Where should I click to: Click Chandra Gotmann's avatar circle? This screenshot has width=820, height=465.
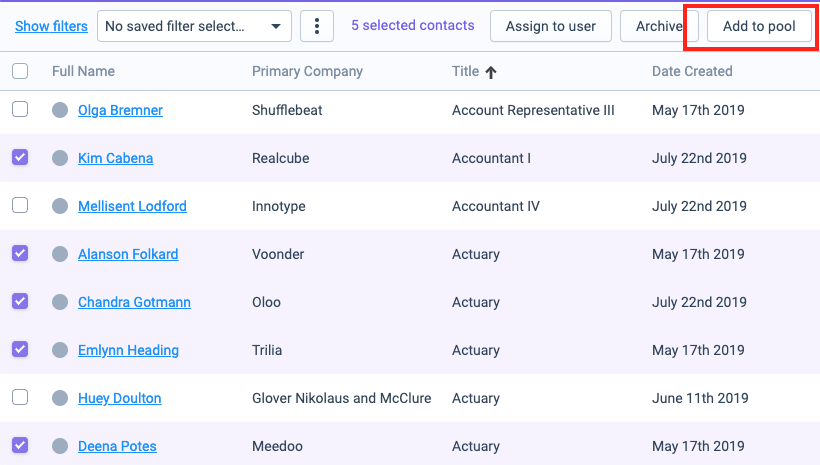click(60, 302)
